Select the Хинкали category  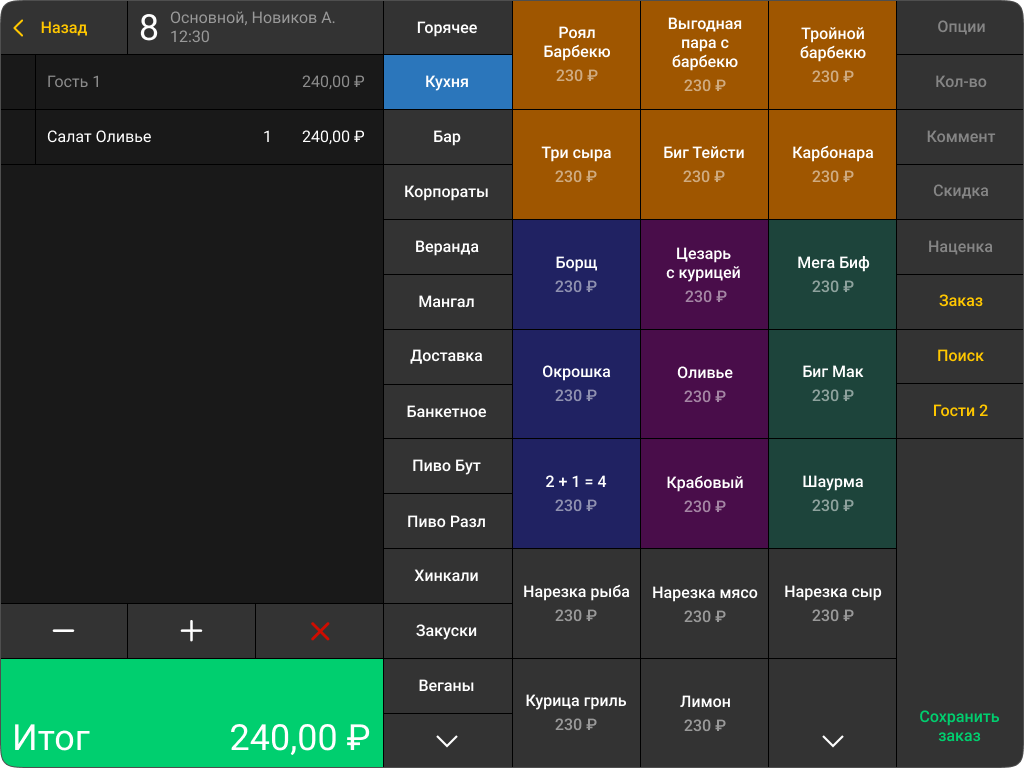(447, 576)
